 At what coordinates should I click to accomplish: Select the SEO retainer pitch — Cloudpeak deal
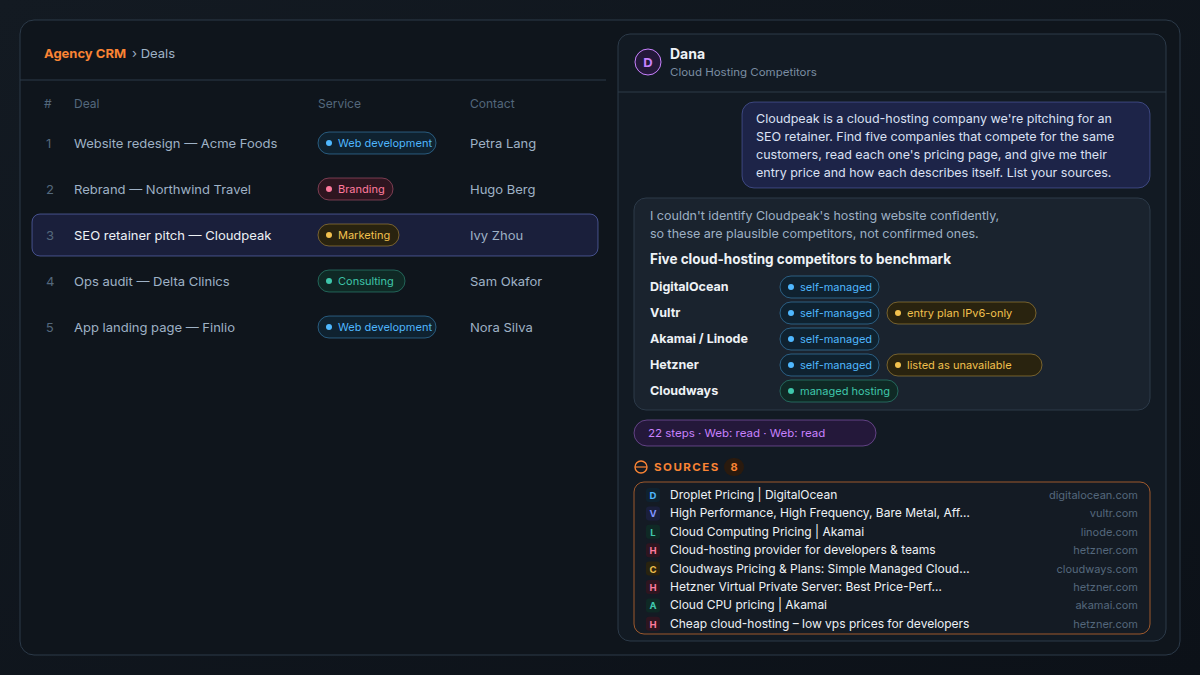click(315, 235)
